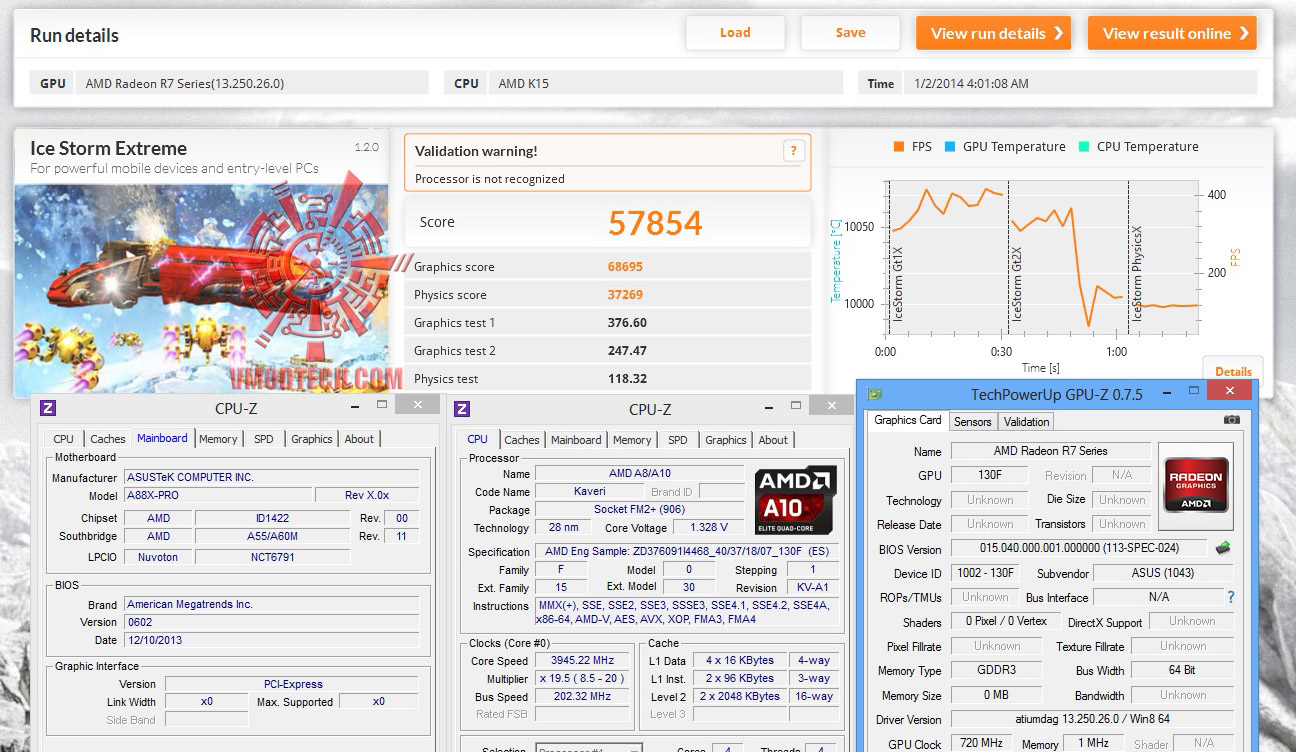Open Graphics tab in the AMD A10 CPU-Z window
The height and width of the screenshot is (752, 1296).
tap(726, 440)
